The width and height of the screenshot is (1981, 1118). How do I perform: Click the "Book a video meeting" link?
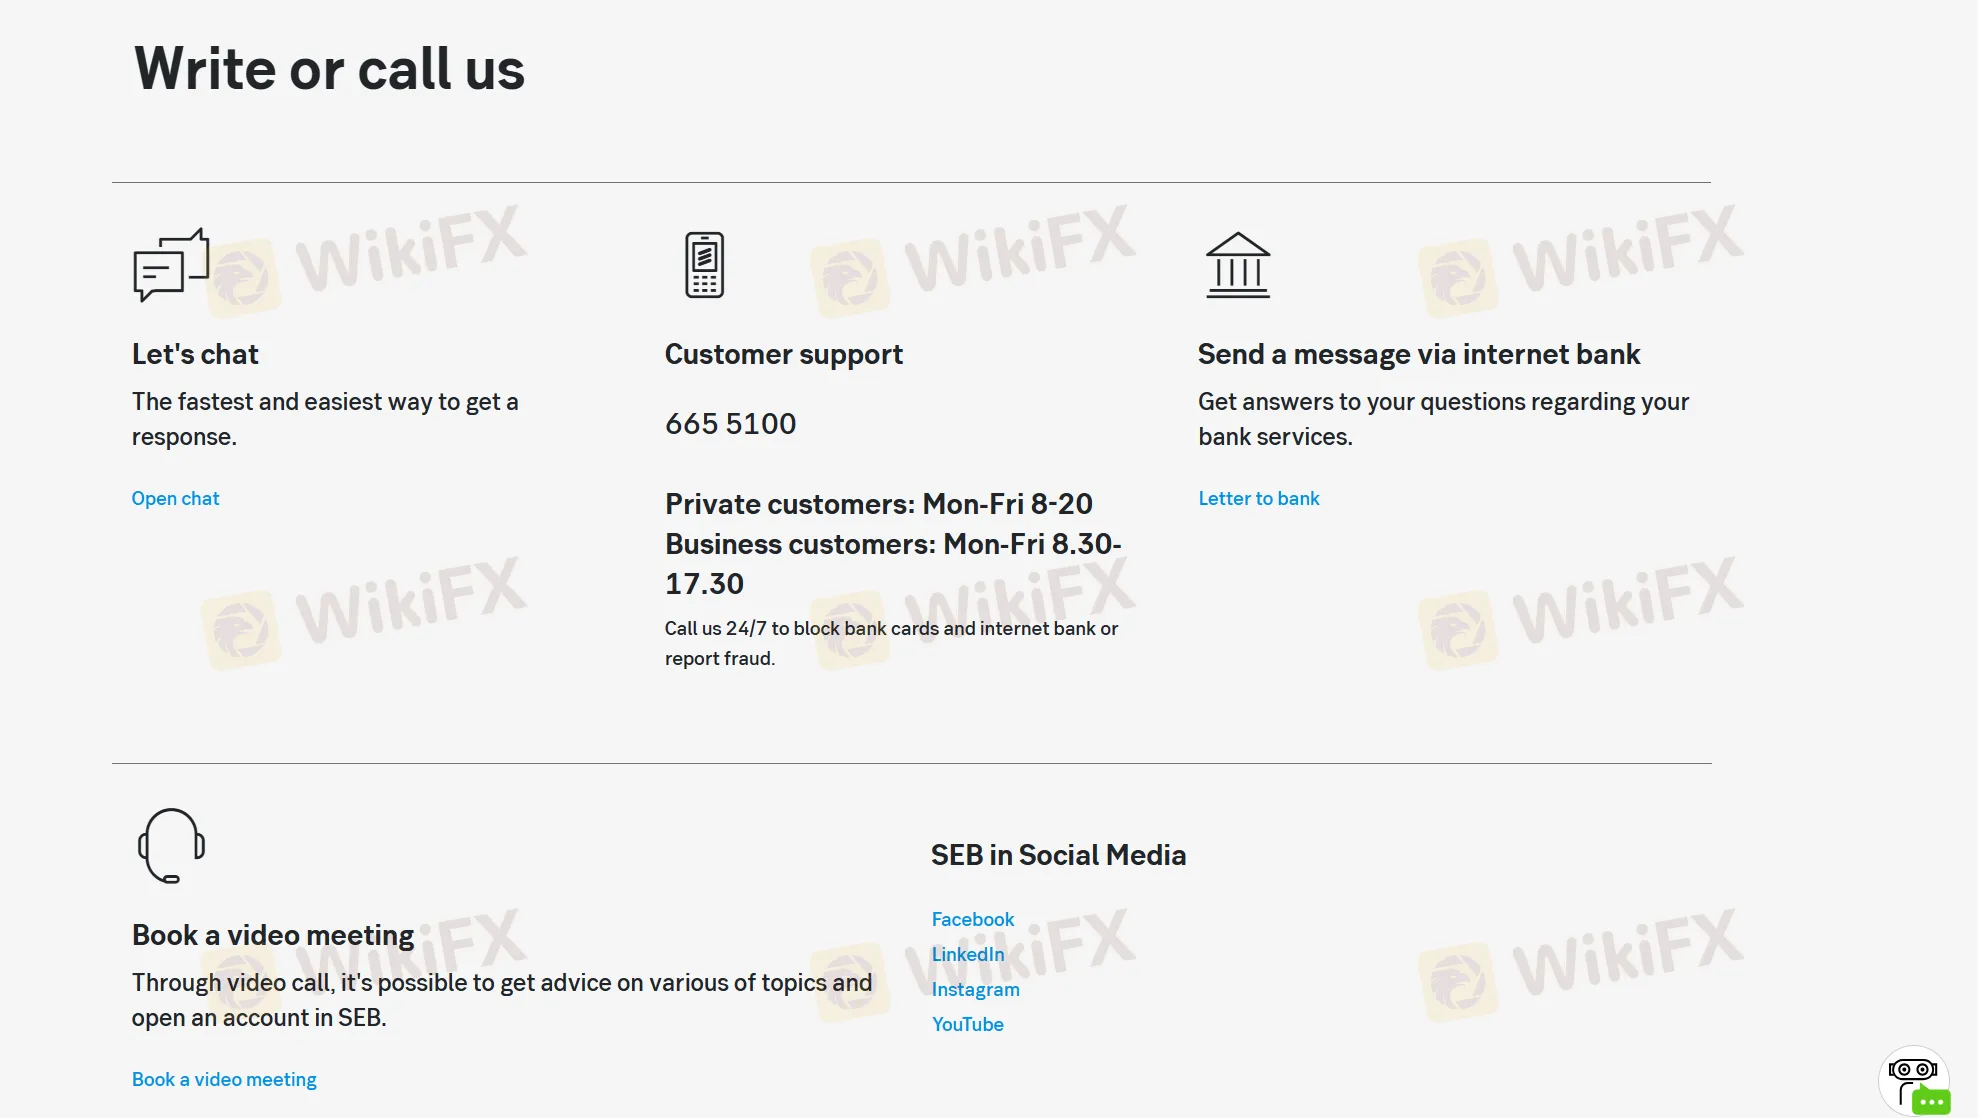click(223, 1079)
